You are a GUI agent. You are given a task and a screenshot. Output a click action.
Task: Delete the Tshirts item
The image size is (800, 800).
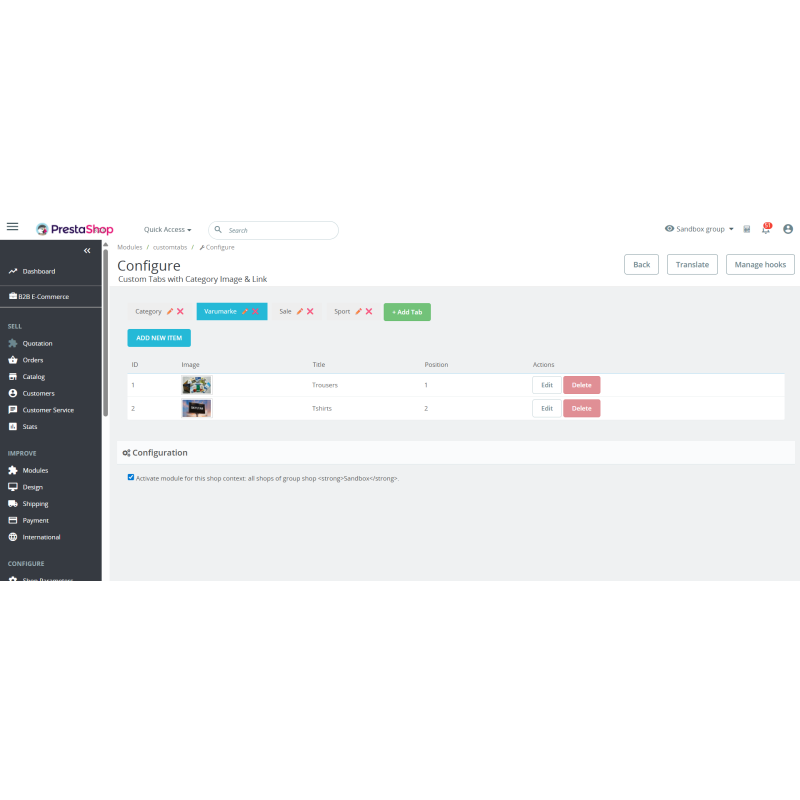(582, 408)
